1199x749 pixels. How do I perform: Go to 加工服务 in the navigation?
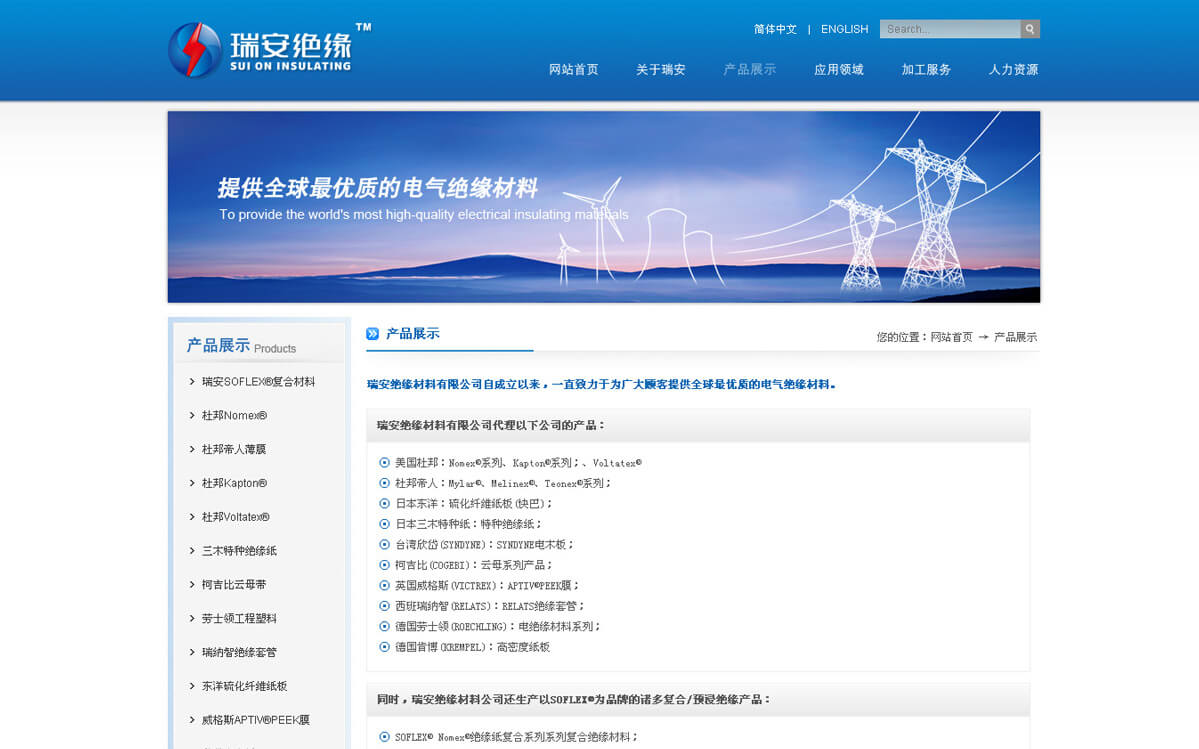(925, 70)
